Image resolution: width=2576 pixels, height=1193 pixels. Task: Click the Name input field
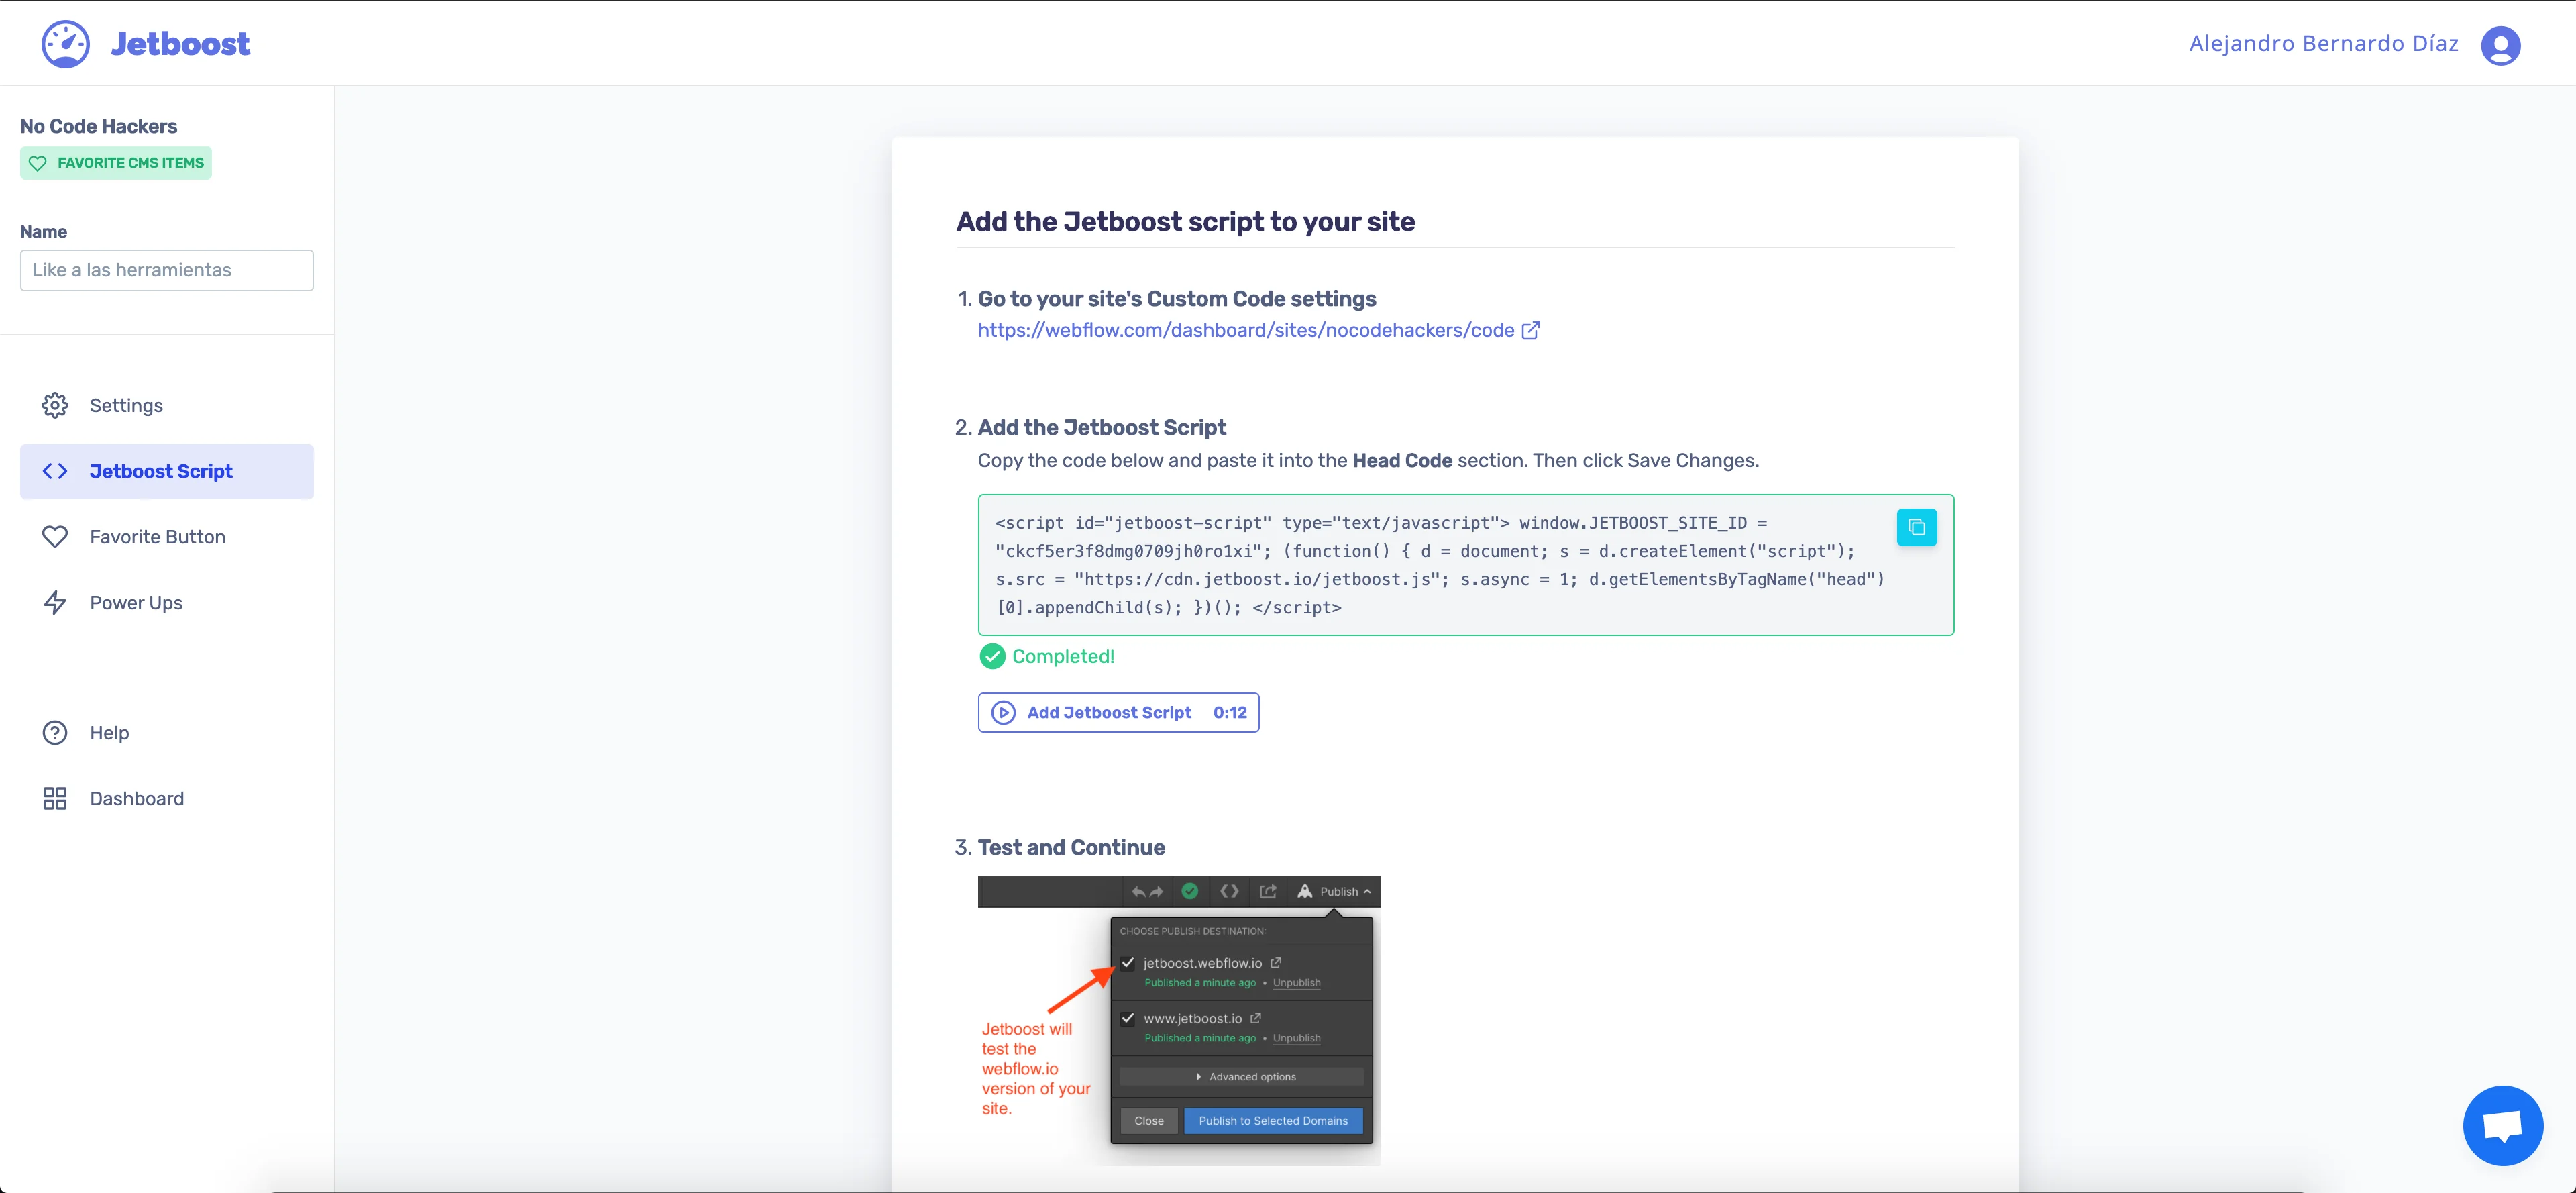(166, 270)
